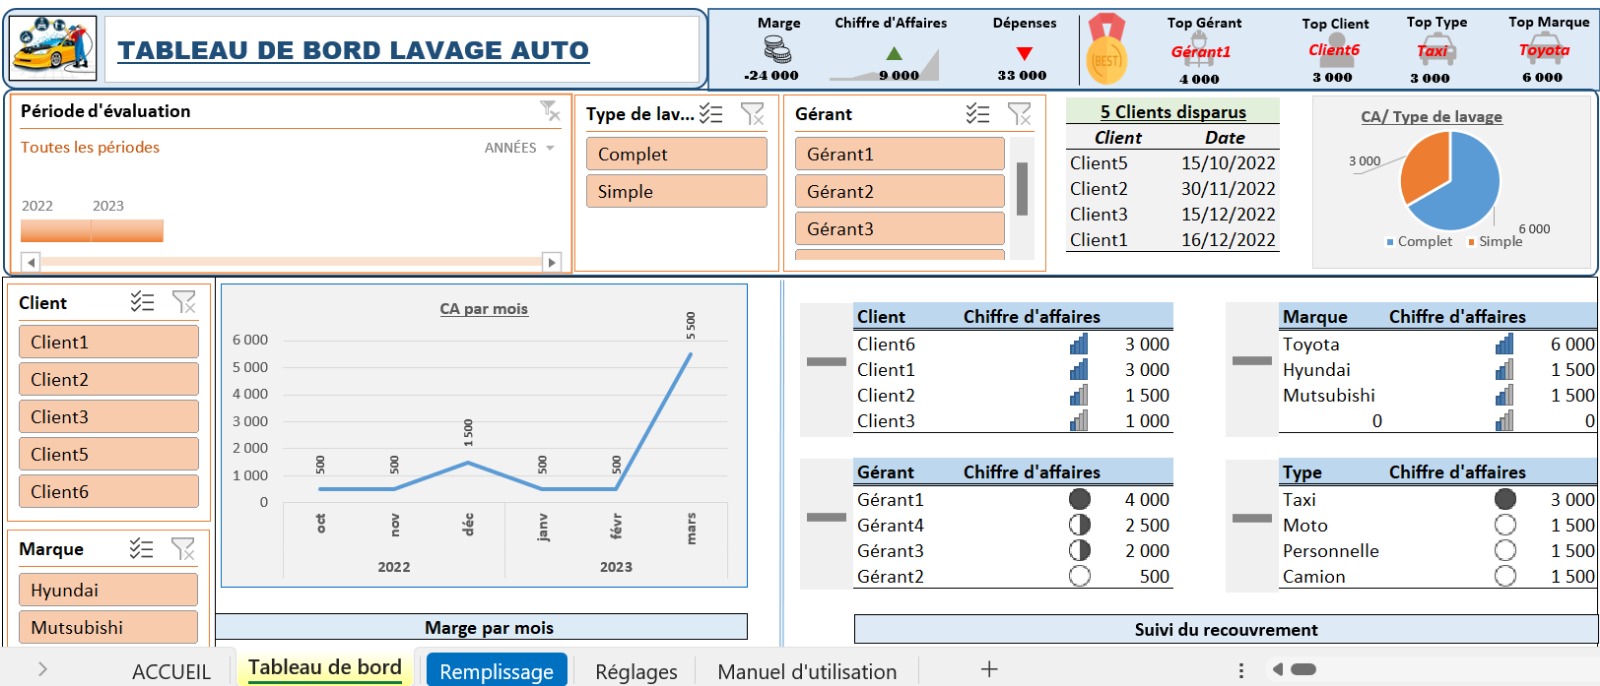Click the car wash logo image
The image size is (1600, 686).
[x=54, y=48]
